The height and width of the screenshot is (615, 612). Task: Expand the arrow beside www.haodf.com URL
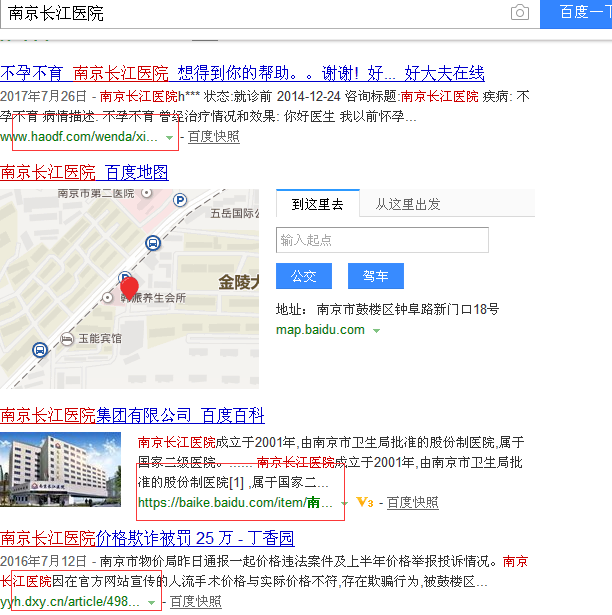click(169, 137)
